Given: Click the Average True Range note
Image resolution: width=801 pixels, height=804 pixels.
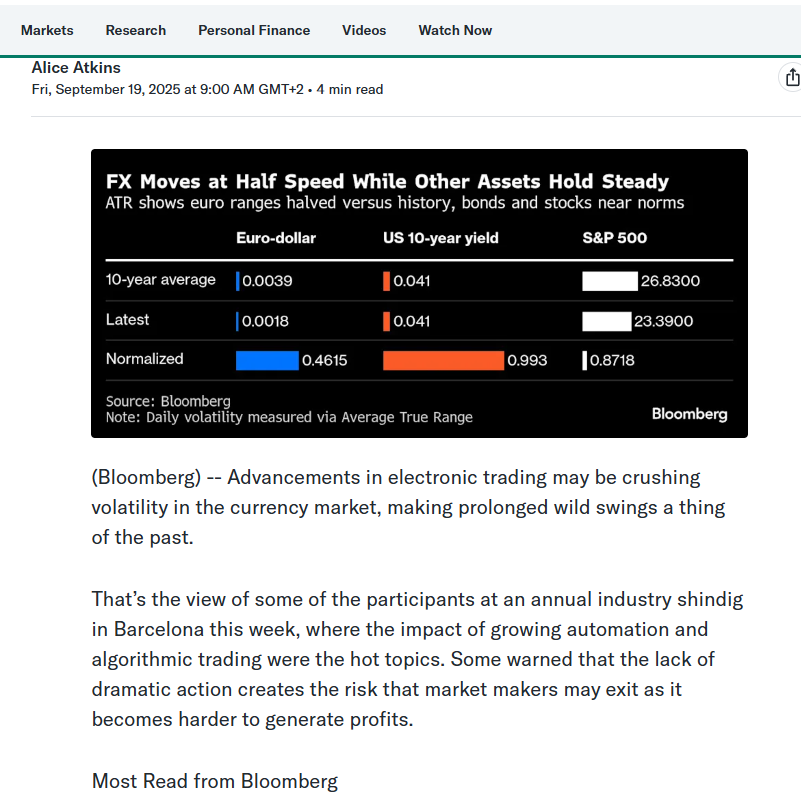Looking at the screenshot, I should 289,417.
